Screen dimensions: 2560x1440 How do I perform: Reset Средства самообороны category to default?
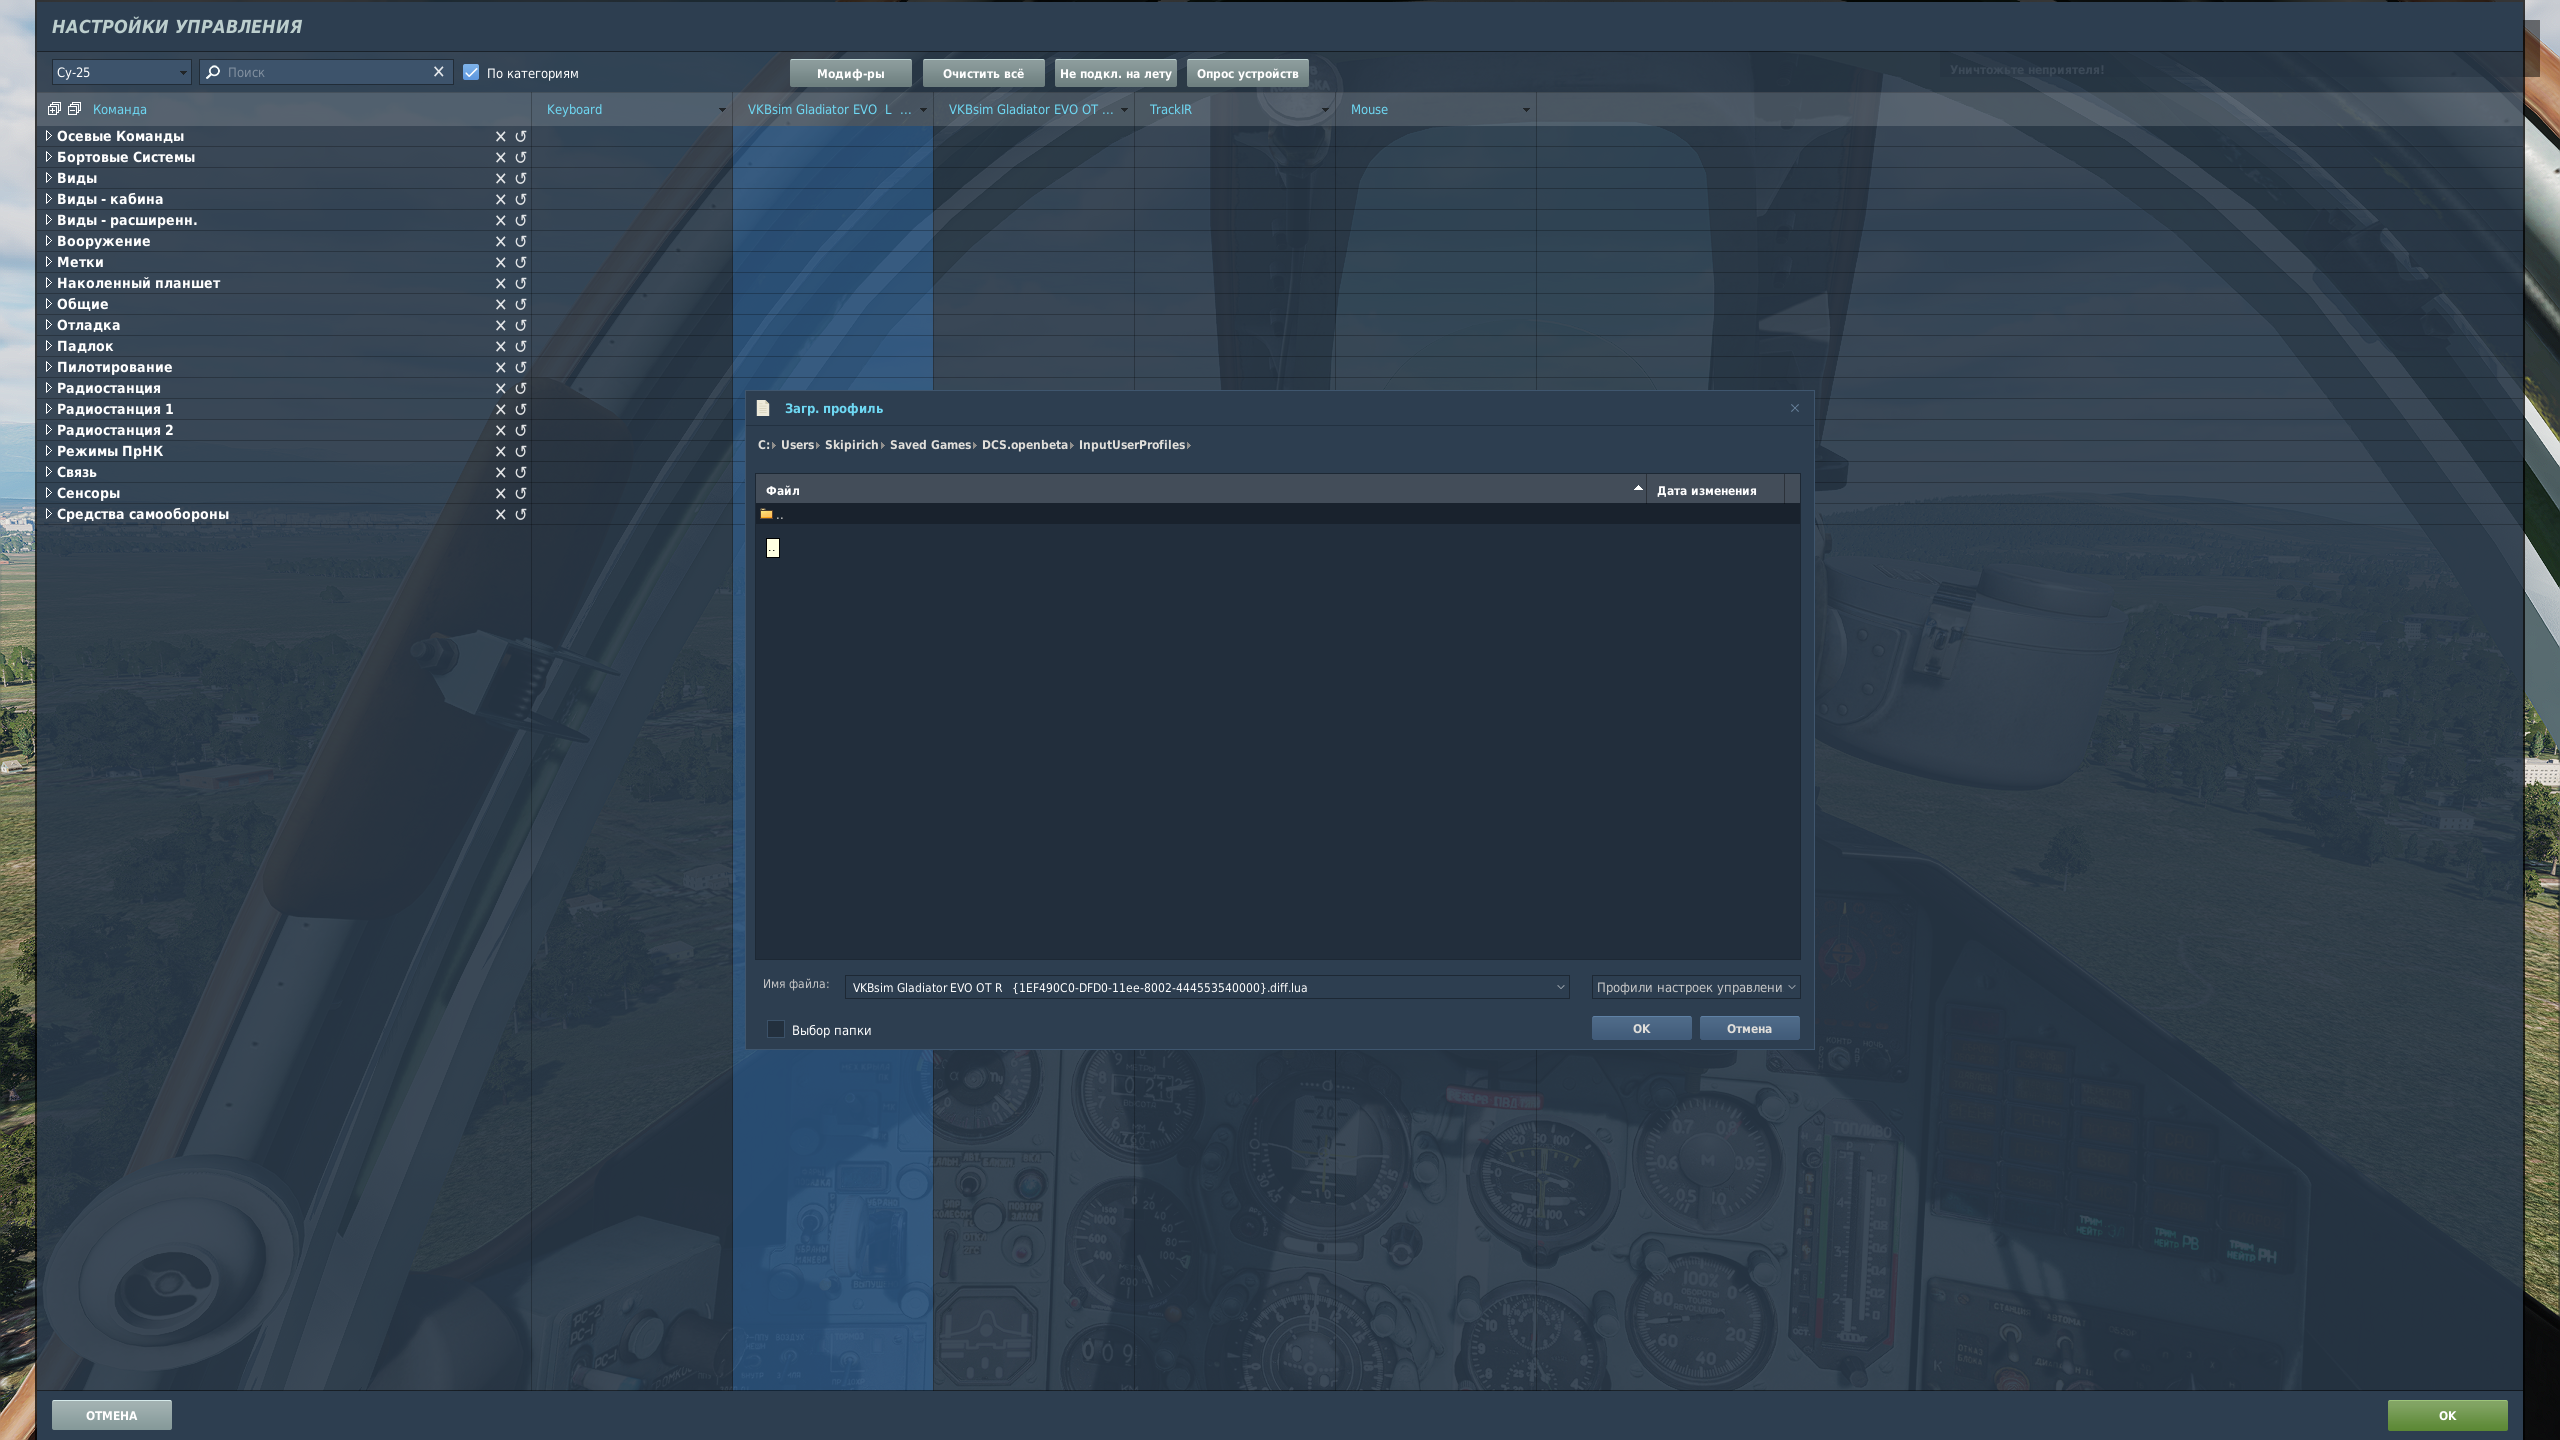pos(520,514)
